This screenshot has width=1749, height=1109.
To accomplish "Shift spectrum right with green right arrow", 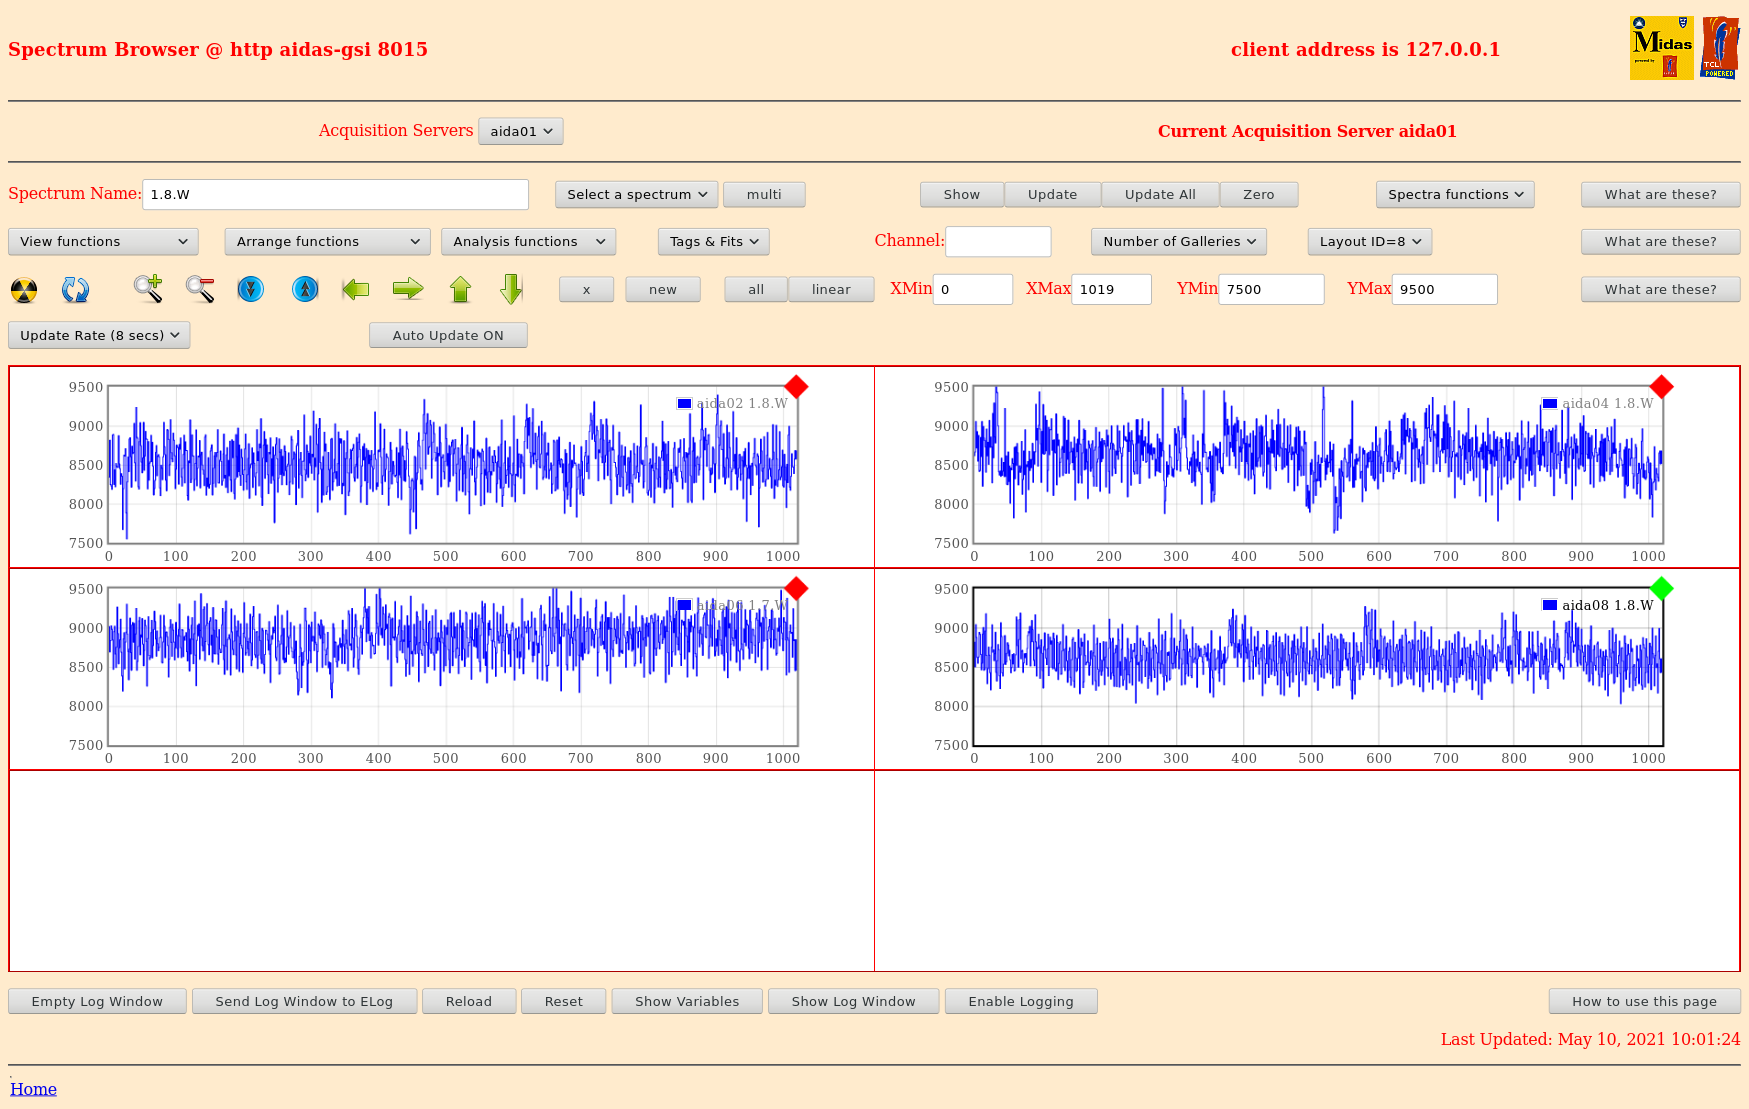I will click(x=408, y=290).
